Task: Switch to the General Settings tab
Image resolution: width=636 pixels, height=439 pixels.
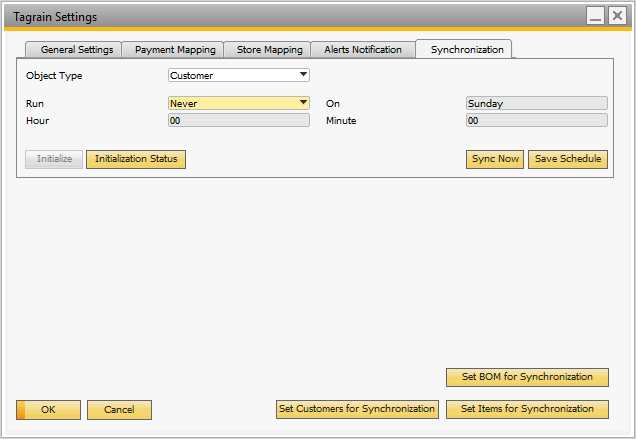Action: [x=77, y=50]
